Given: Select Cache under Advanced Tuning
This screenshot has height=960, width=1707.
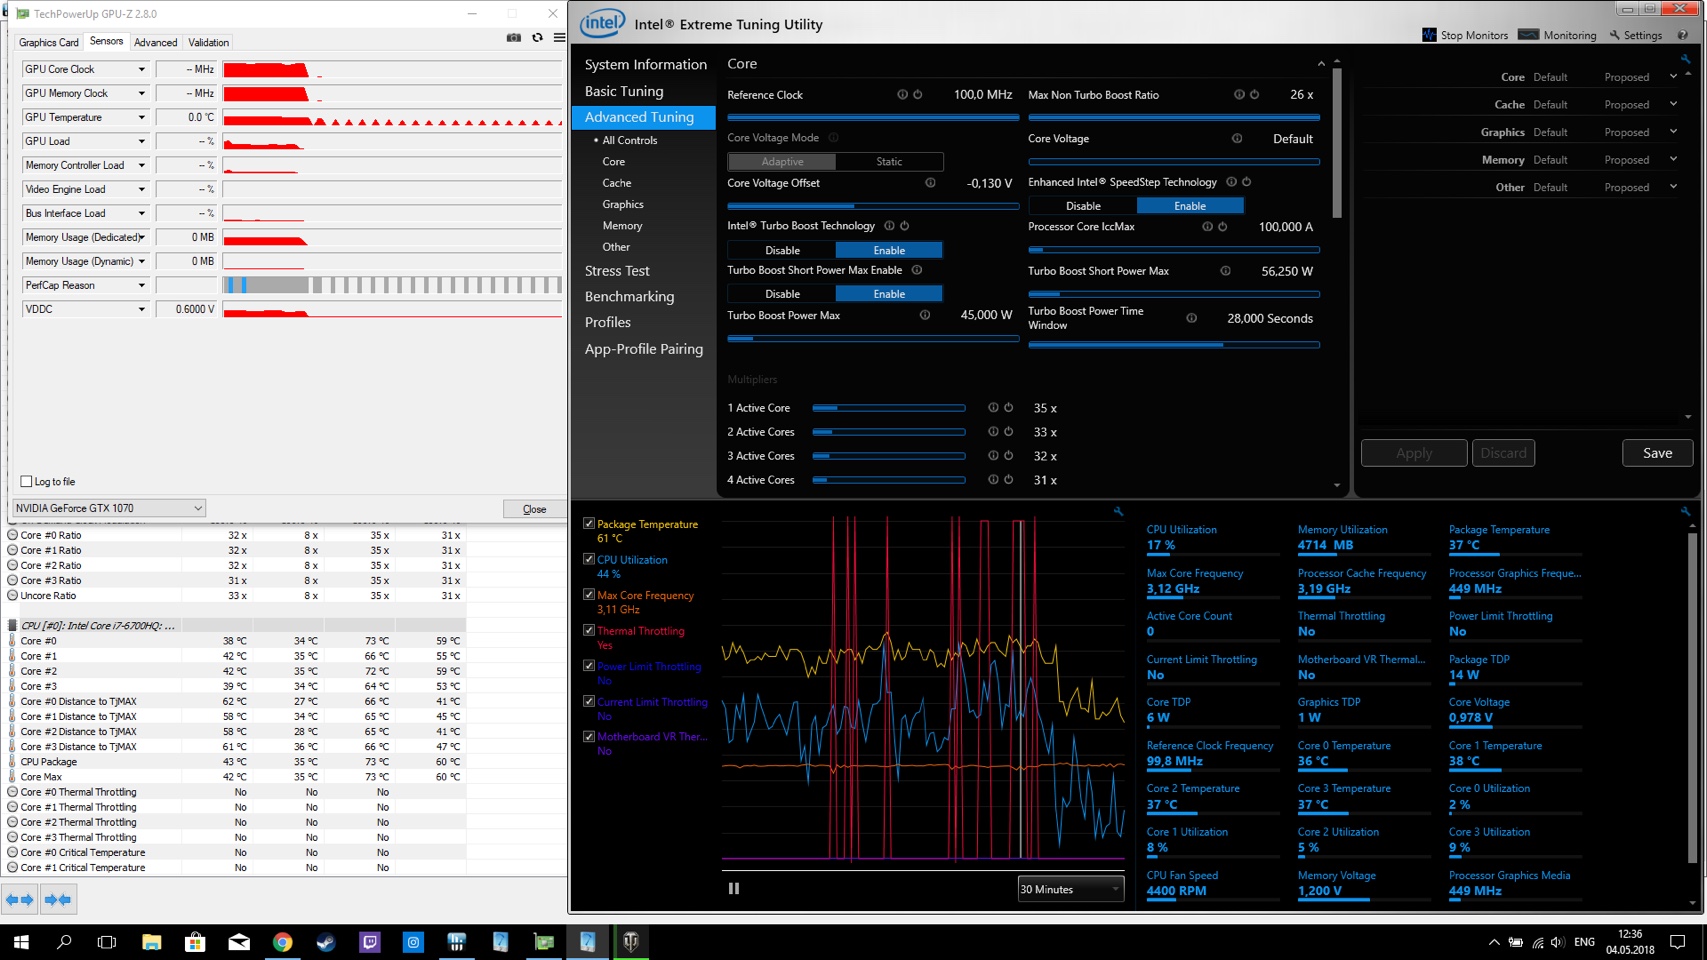Looking at the screenshot, I should [616, 183].
